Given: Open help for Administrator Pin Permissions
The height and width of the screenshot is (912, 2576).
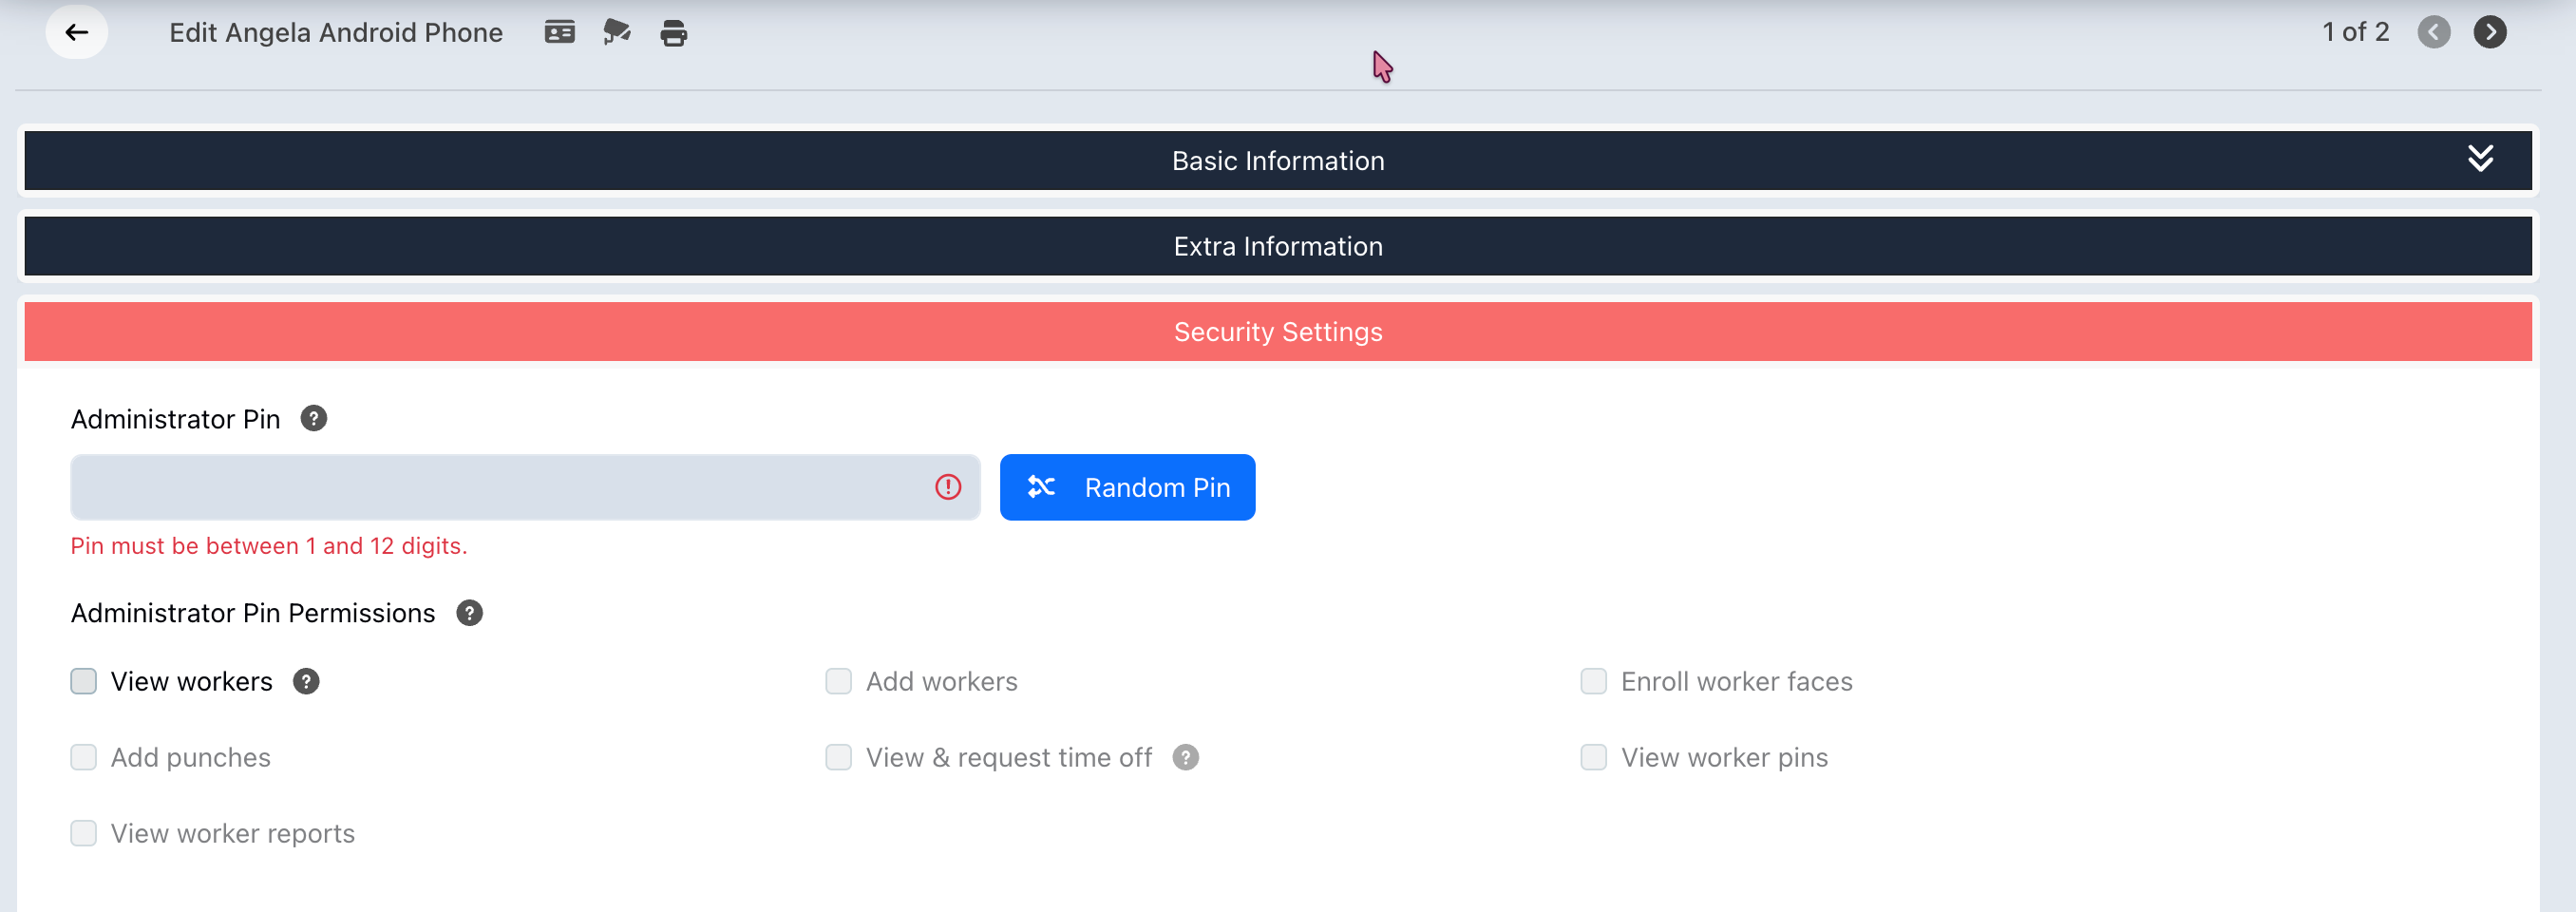Looking at the screenshot, I should 469,612.
